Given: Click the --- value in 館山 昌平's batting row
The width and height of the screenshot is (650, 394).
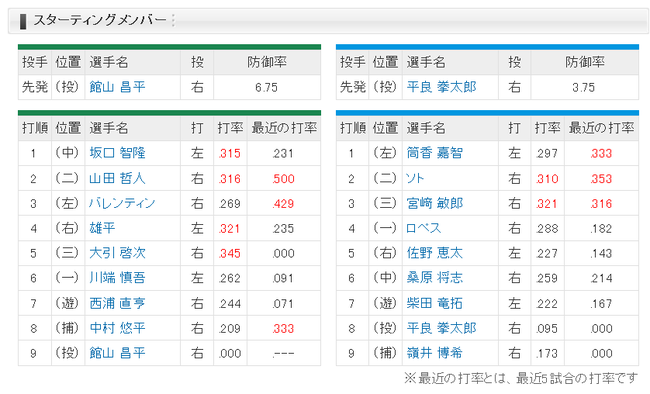Looking at the screenshot, I should (284, 354).
